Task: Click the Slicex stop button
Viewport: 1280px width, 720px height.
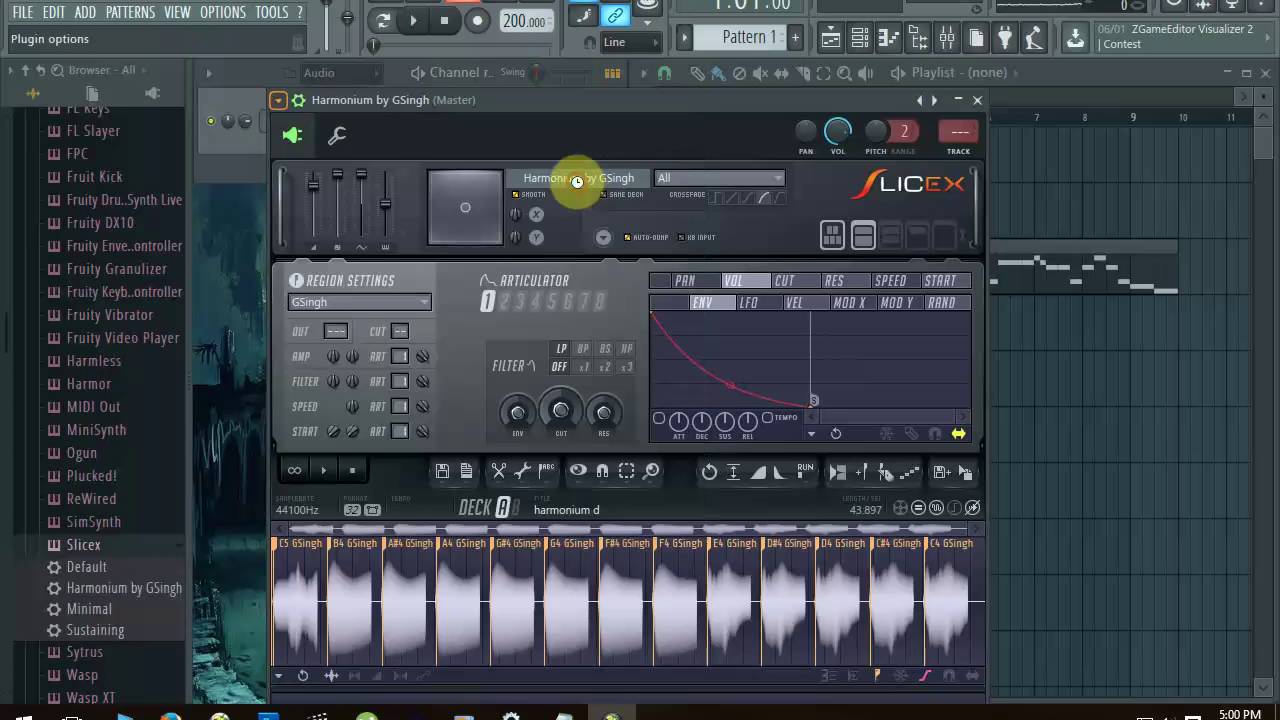Action: click(352, 471)
